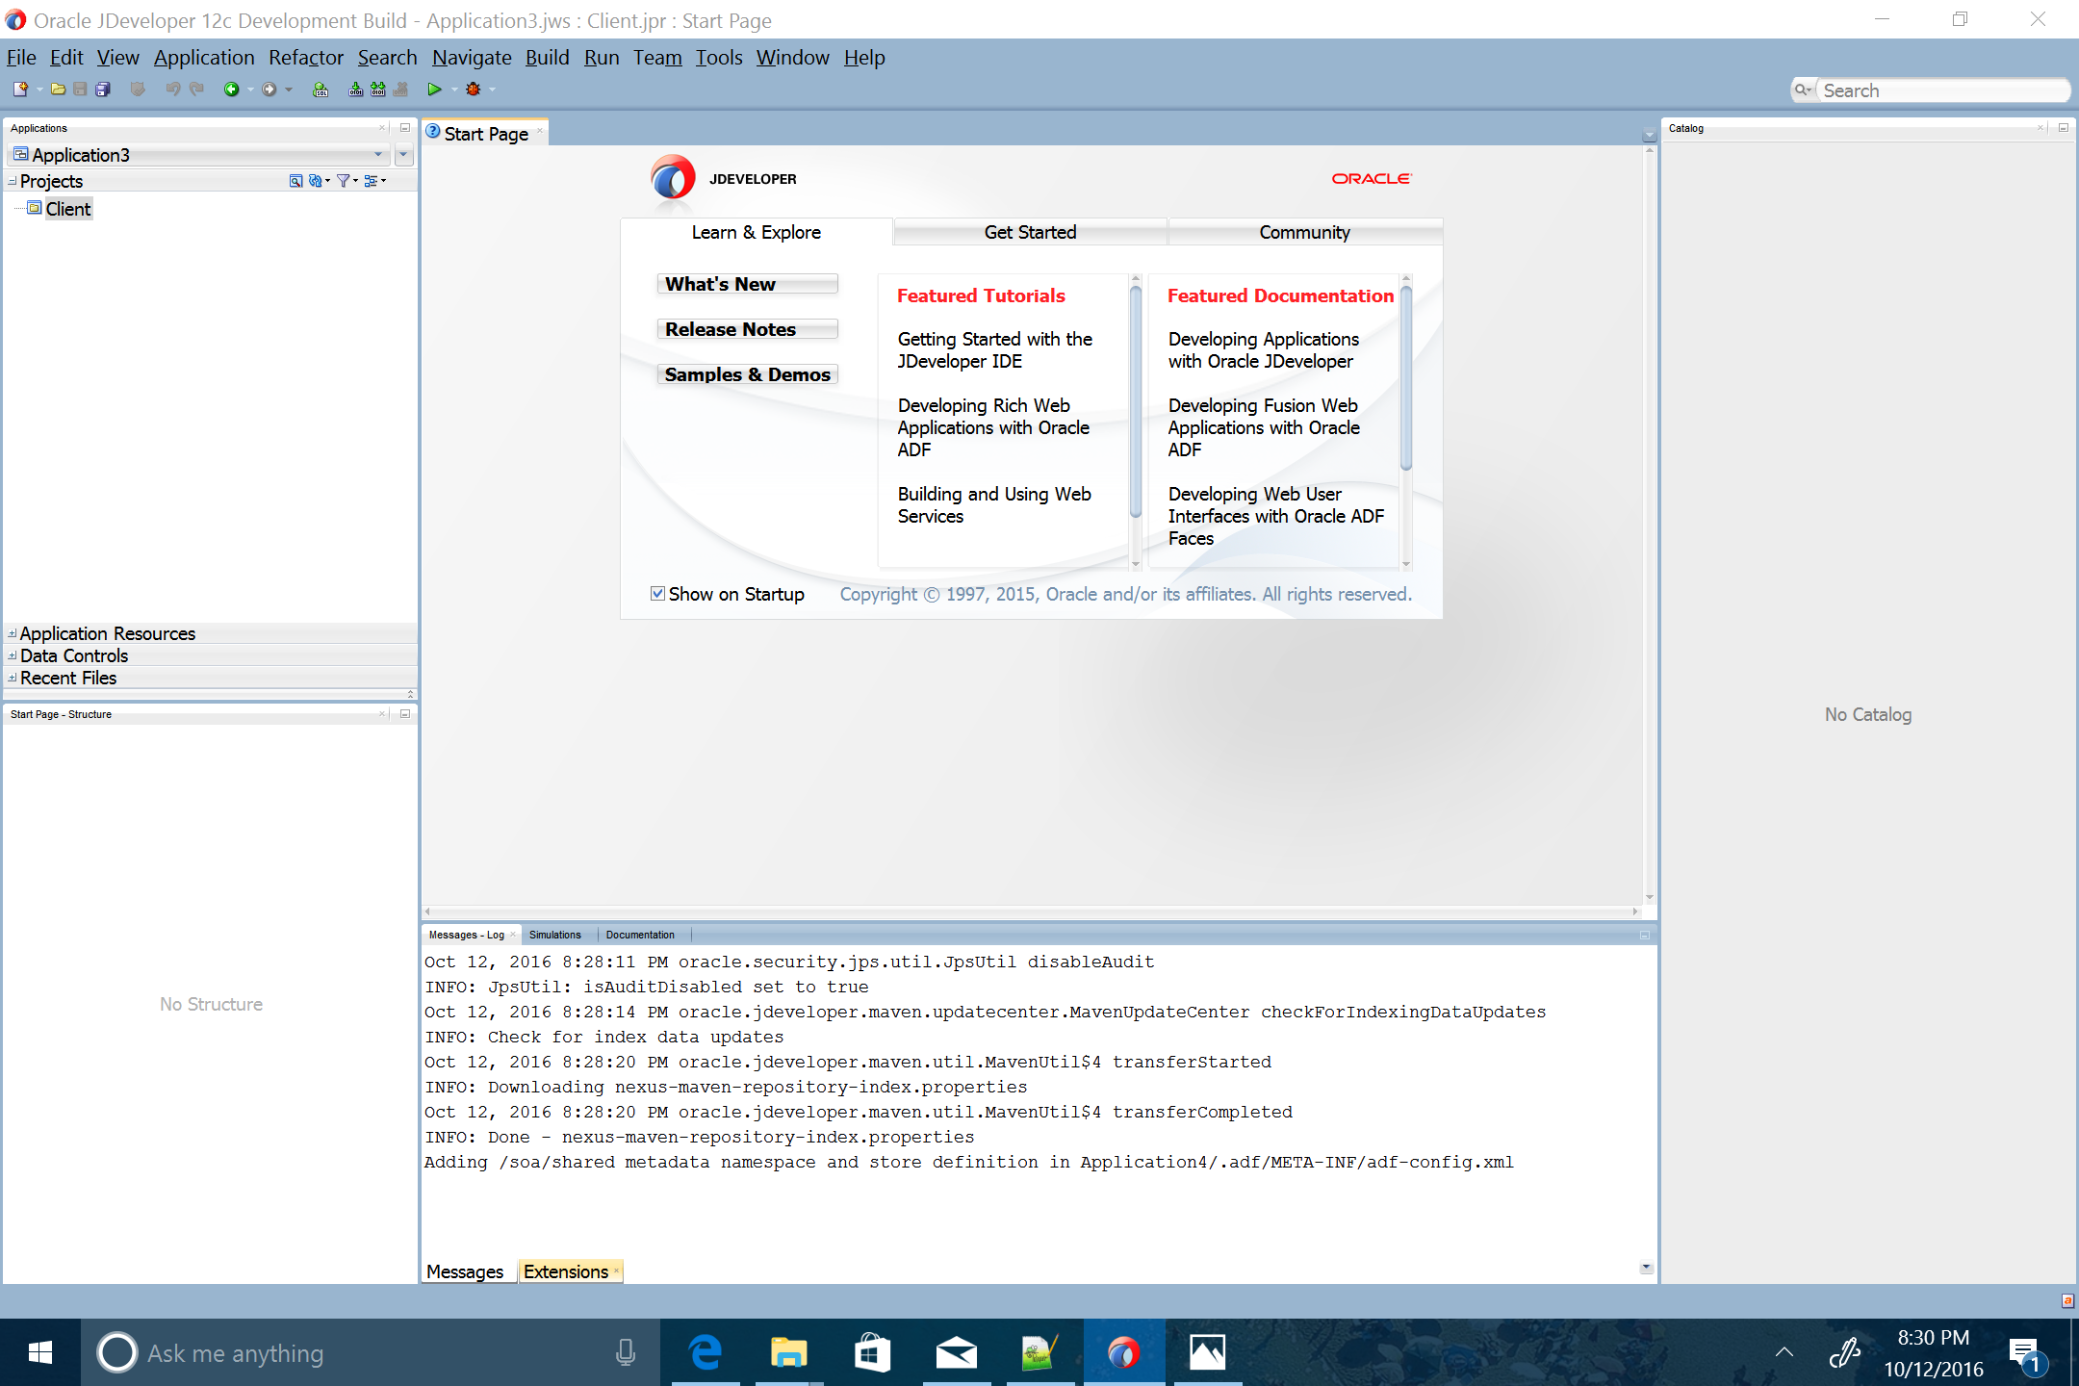Click the SQL worksheet toolbar icon

[320, 90]
